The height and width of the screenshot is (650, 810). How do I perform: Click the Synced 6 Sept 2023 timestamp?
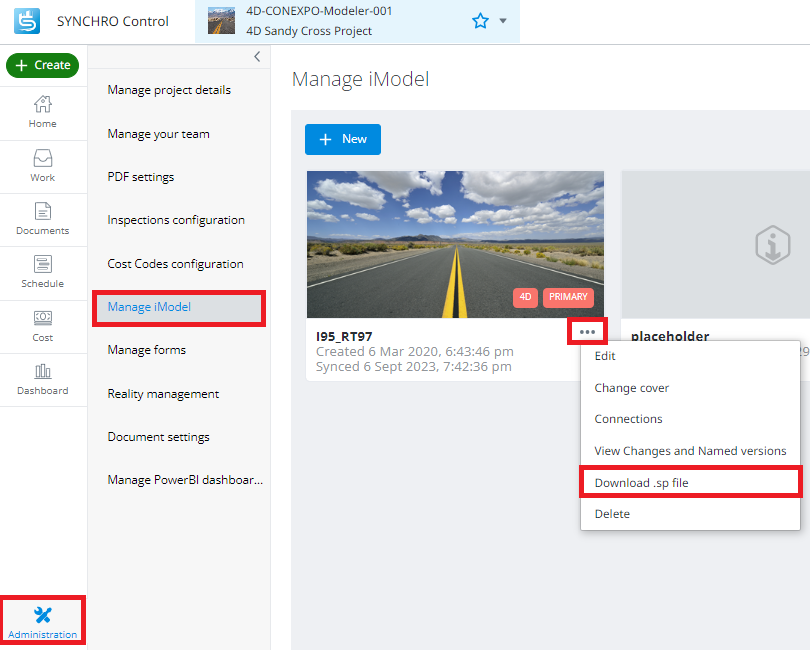click(414, 366)
